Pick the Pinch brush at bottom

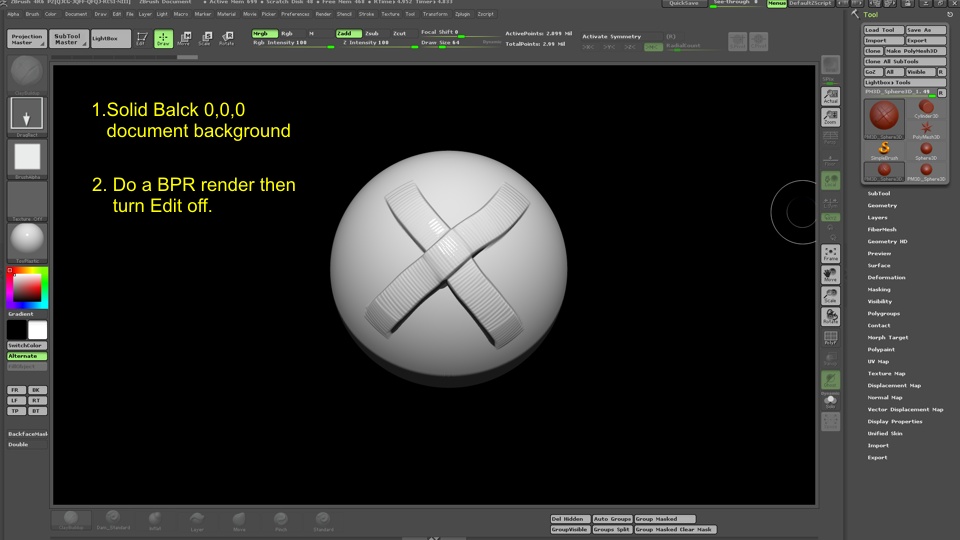tap(280, 521)
